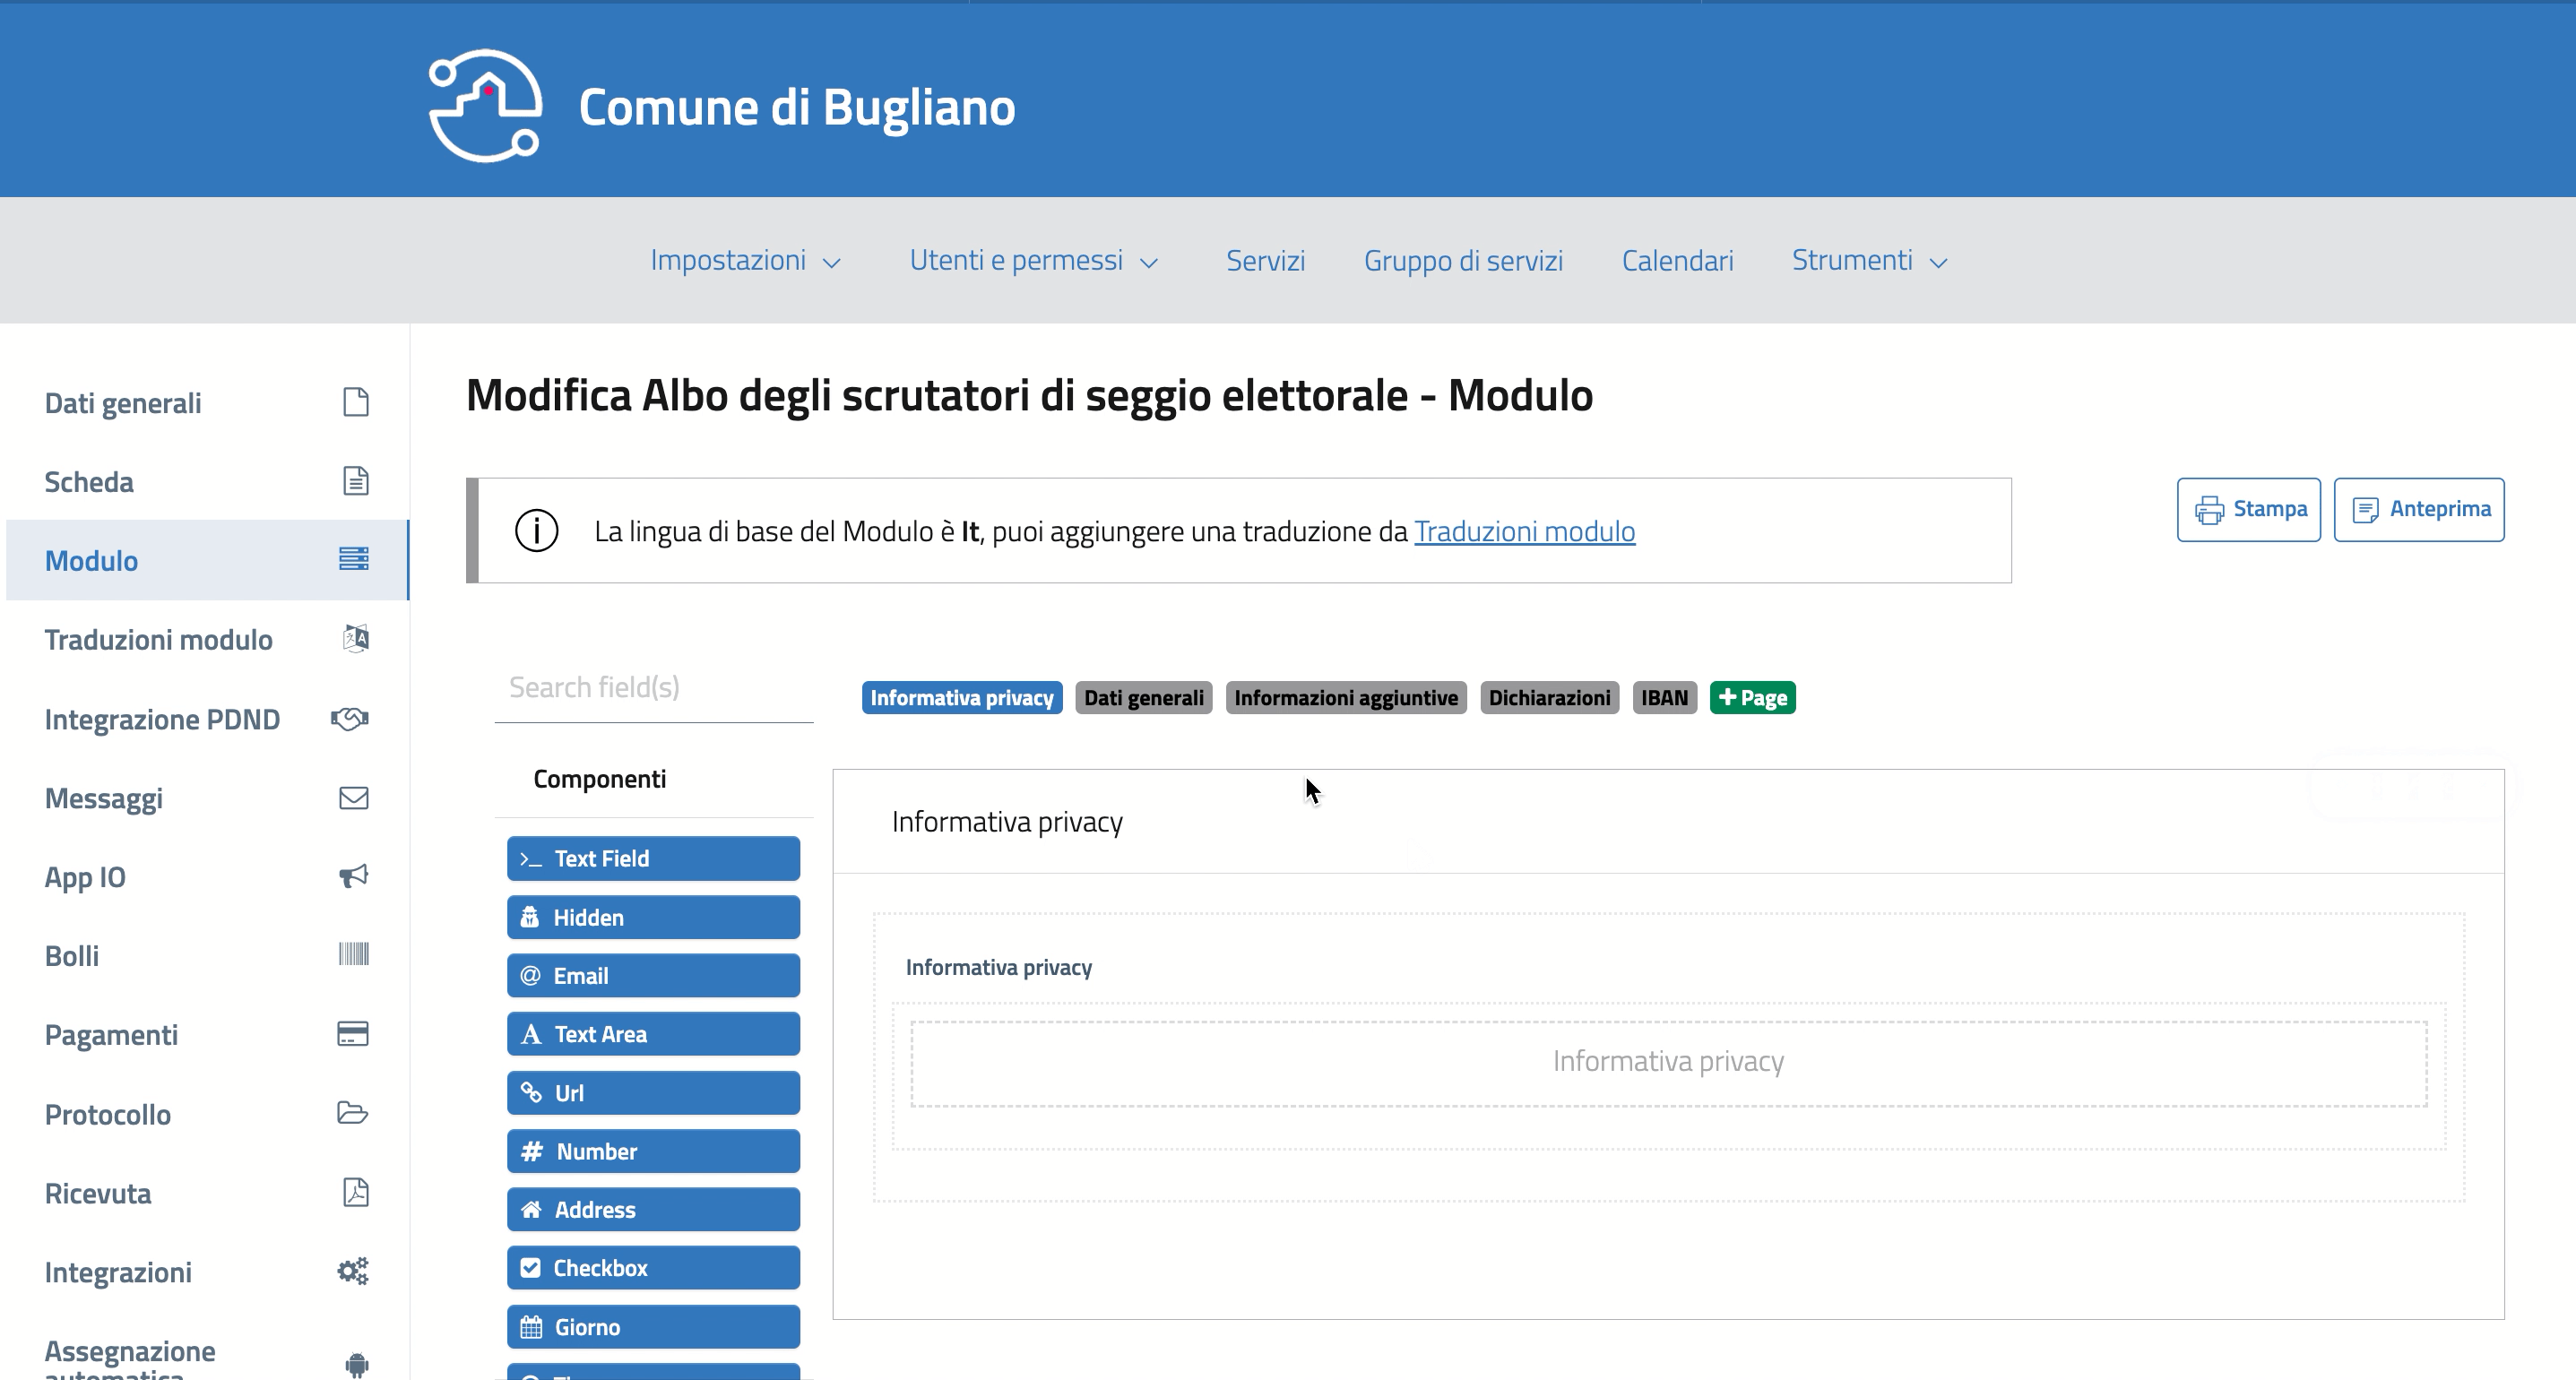Add a Checkbox component
The width and height of the screenshot is (2576, 1380).
[x=653, y=1268]
